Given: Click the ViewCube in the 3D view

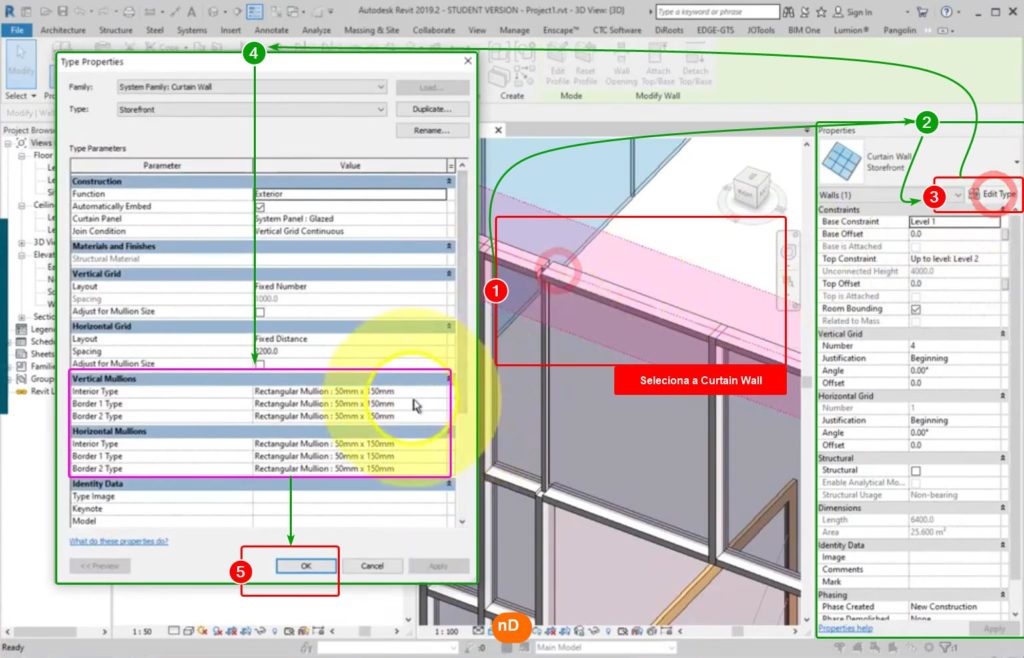Looking at the screenshot, I should (x=747, y=190).
